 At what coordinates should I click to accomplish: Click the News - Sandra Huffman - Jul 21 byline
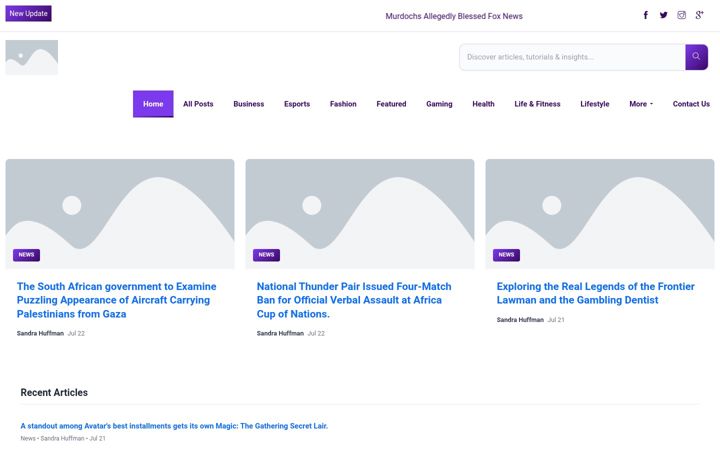click(63, 439)
